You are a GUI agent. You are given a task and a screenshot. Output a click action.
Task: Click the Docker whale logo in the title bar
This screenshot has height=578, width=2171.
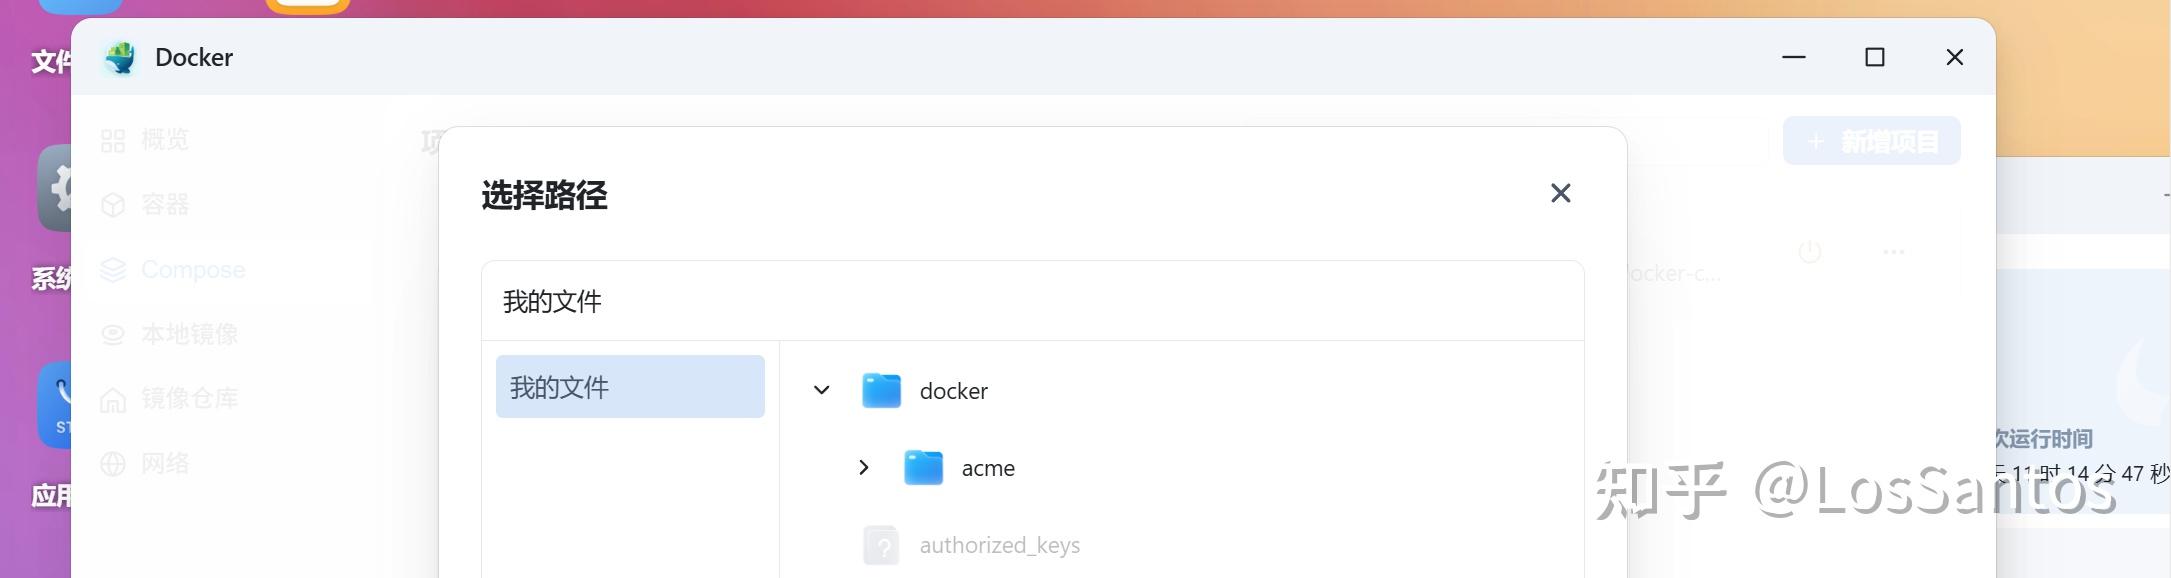121,57
